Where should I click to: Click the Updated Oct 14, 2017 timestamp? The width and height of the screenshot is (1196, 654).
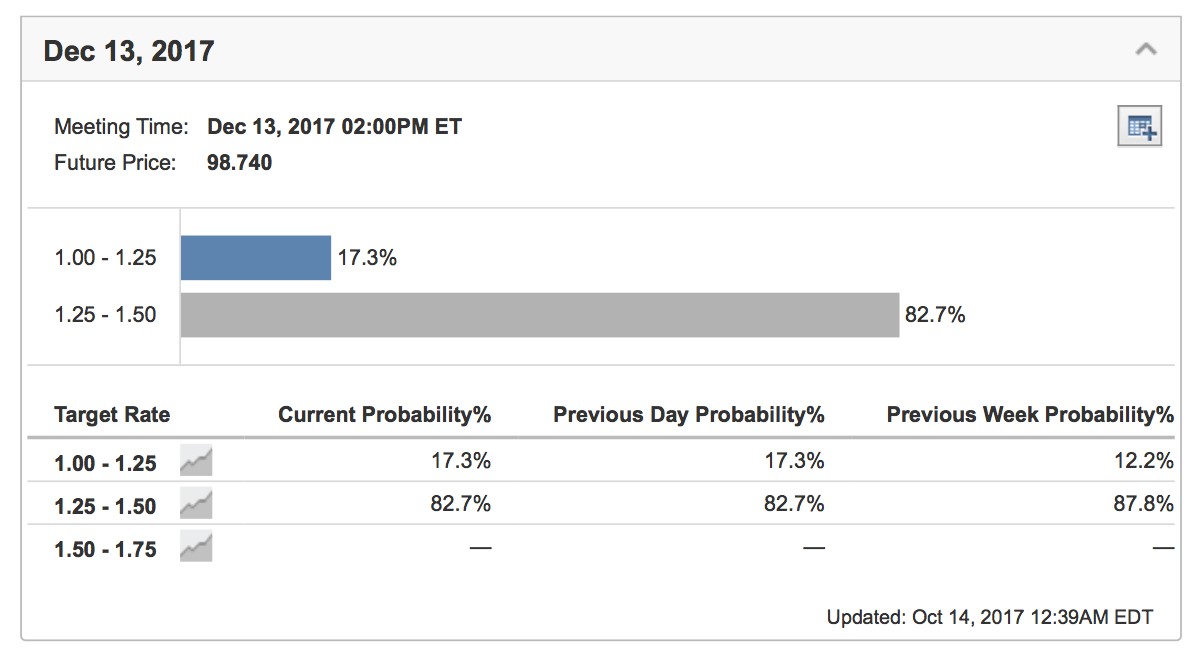click(989, 617)
